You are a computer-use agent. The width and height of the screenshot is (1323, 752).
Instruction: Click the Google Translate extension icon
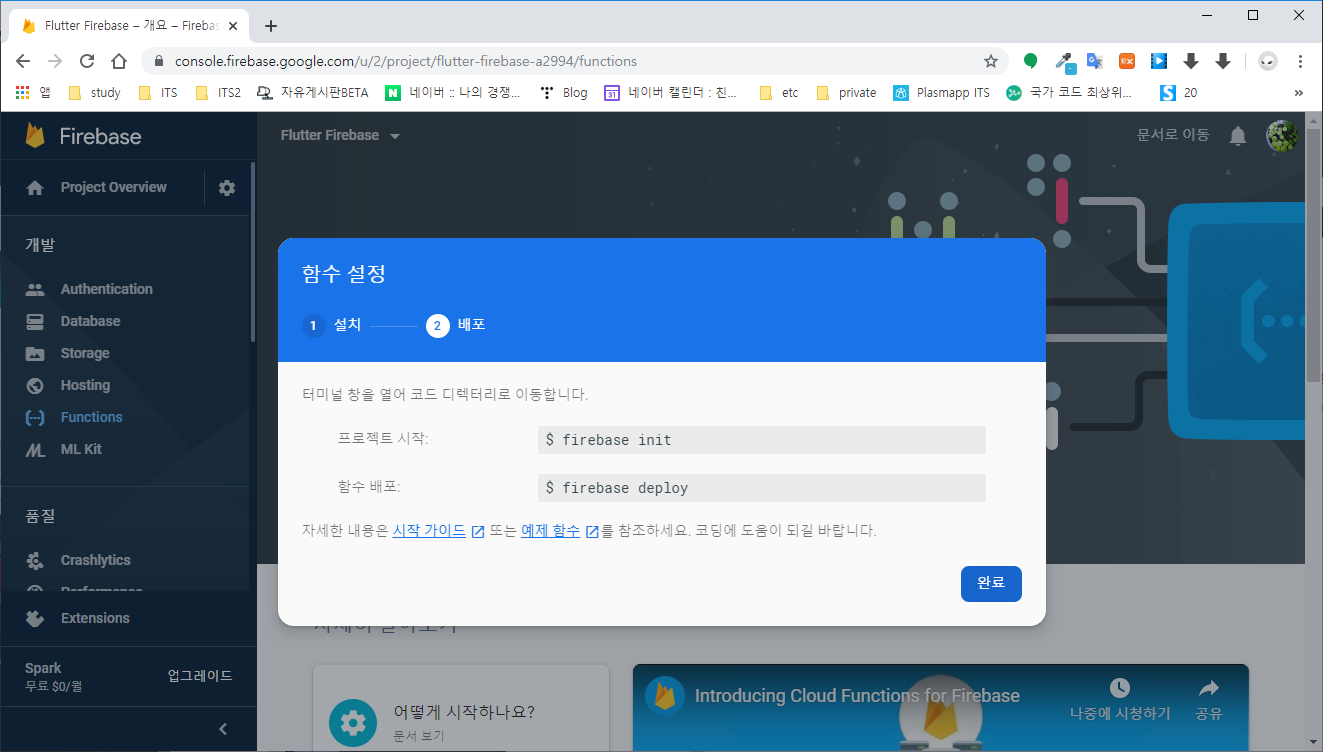[1095, 61]
